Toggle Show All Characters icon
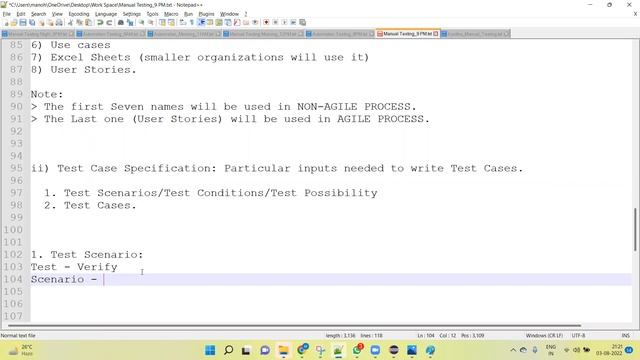Screen dimensions: 640x360 pos(192,22)
